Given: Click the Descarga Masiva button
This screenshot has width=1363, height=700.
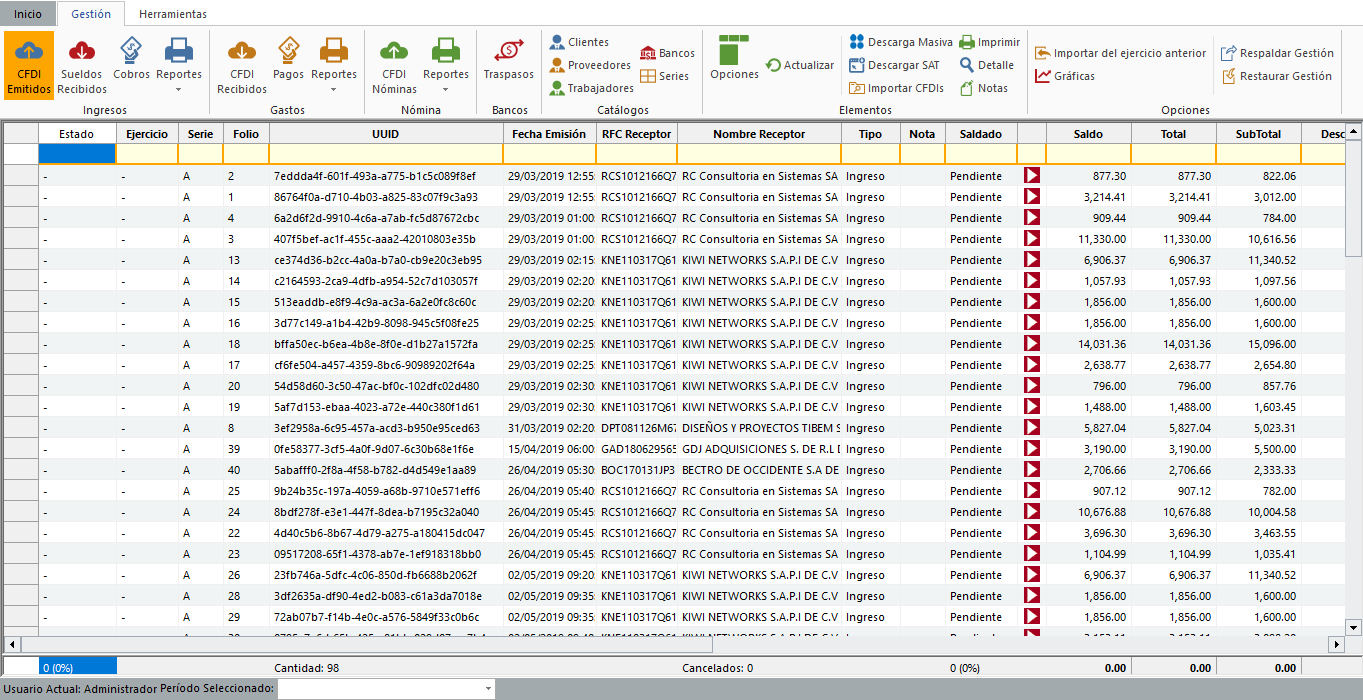Looking at the screenshot, I should pos(900,42).
